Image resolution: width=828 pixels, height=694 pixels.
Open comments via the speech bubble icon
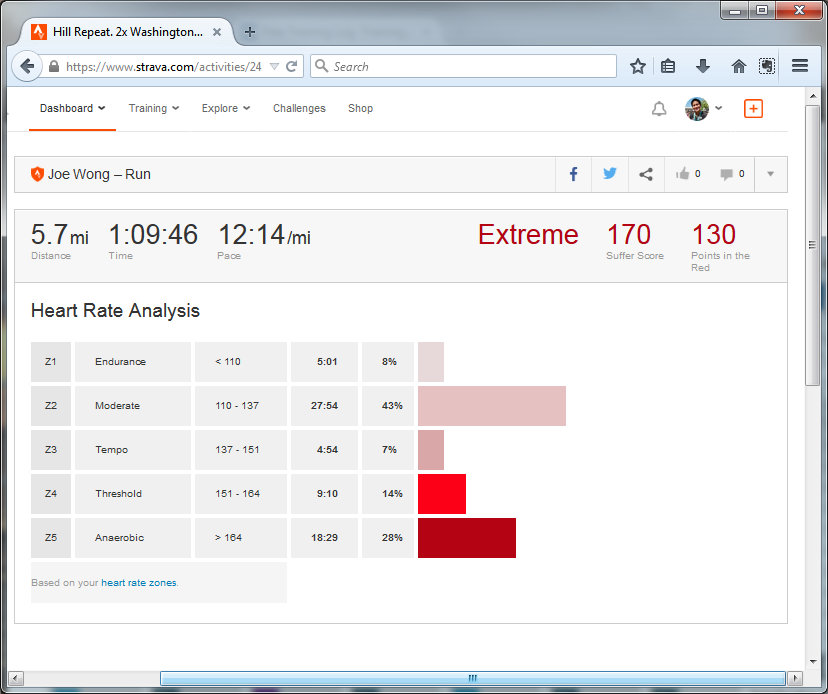pyautogui.click(x=727, y=174)
